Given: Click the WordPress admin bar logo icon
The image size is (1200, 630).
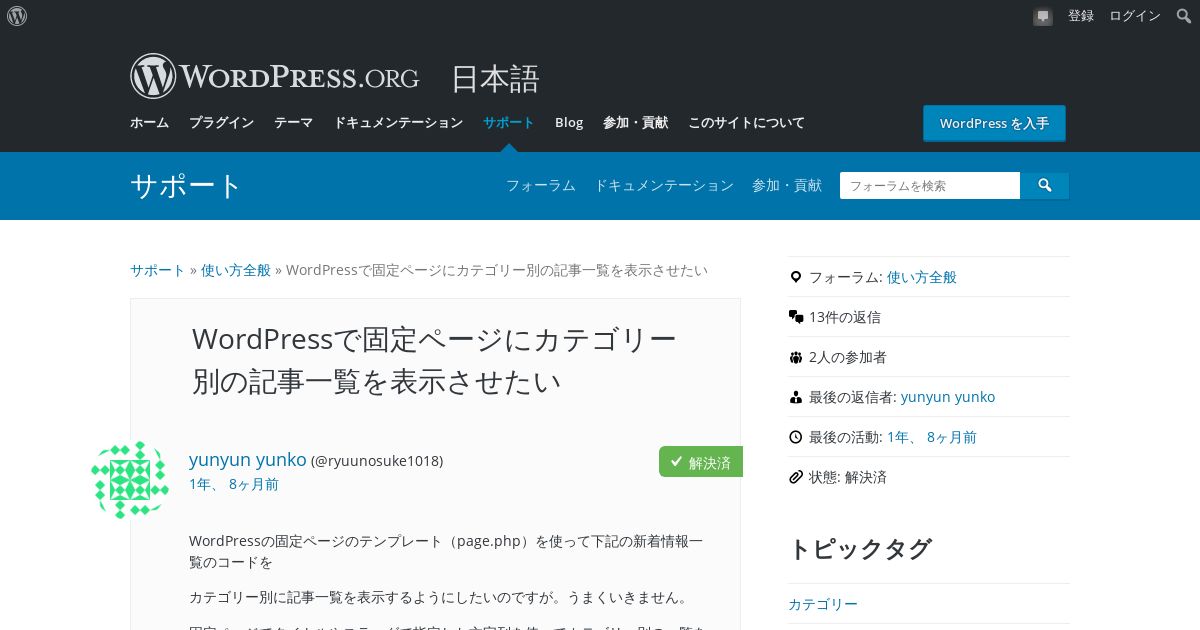Looking at the screenshot, I should point(17,16).
